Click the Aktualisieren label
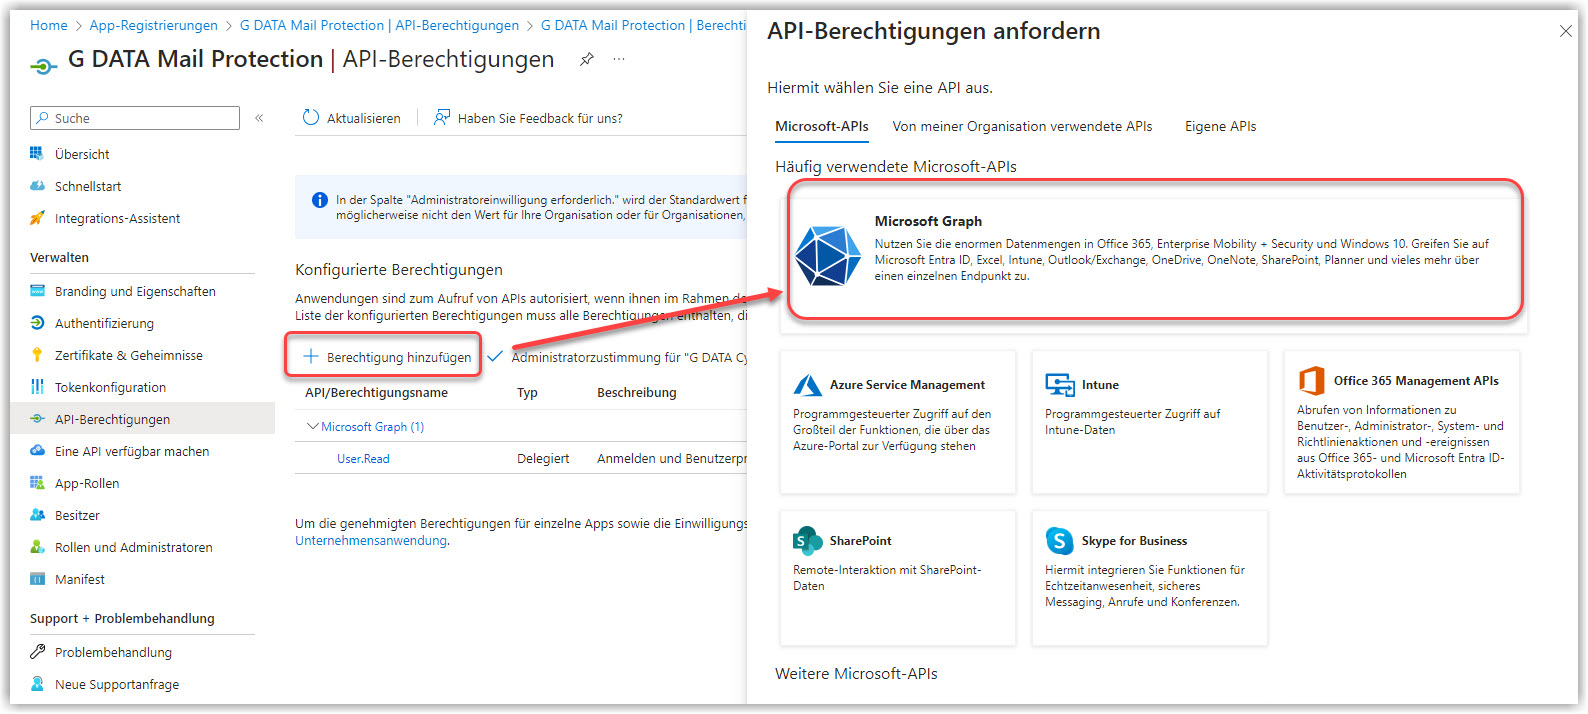The image size is (1588, 714). 364,118
